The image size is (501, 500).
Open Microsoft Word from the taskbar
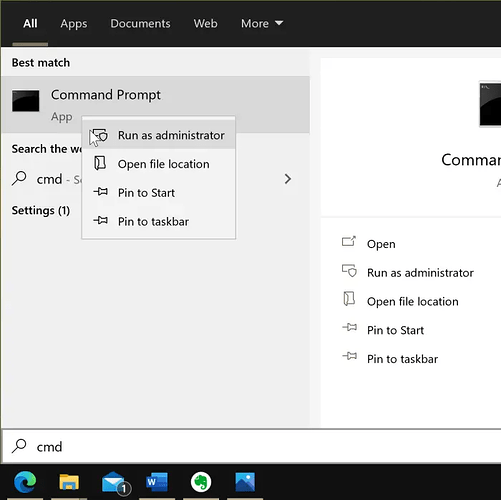157,482
